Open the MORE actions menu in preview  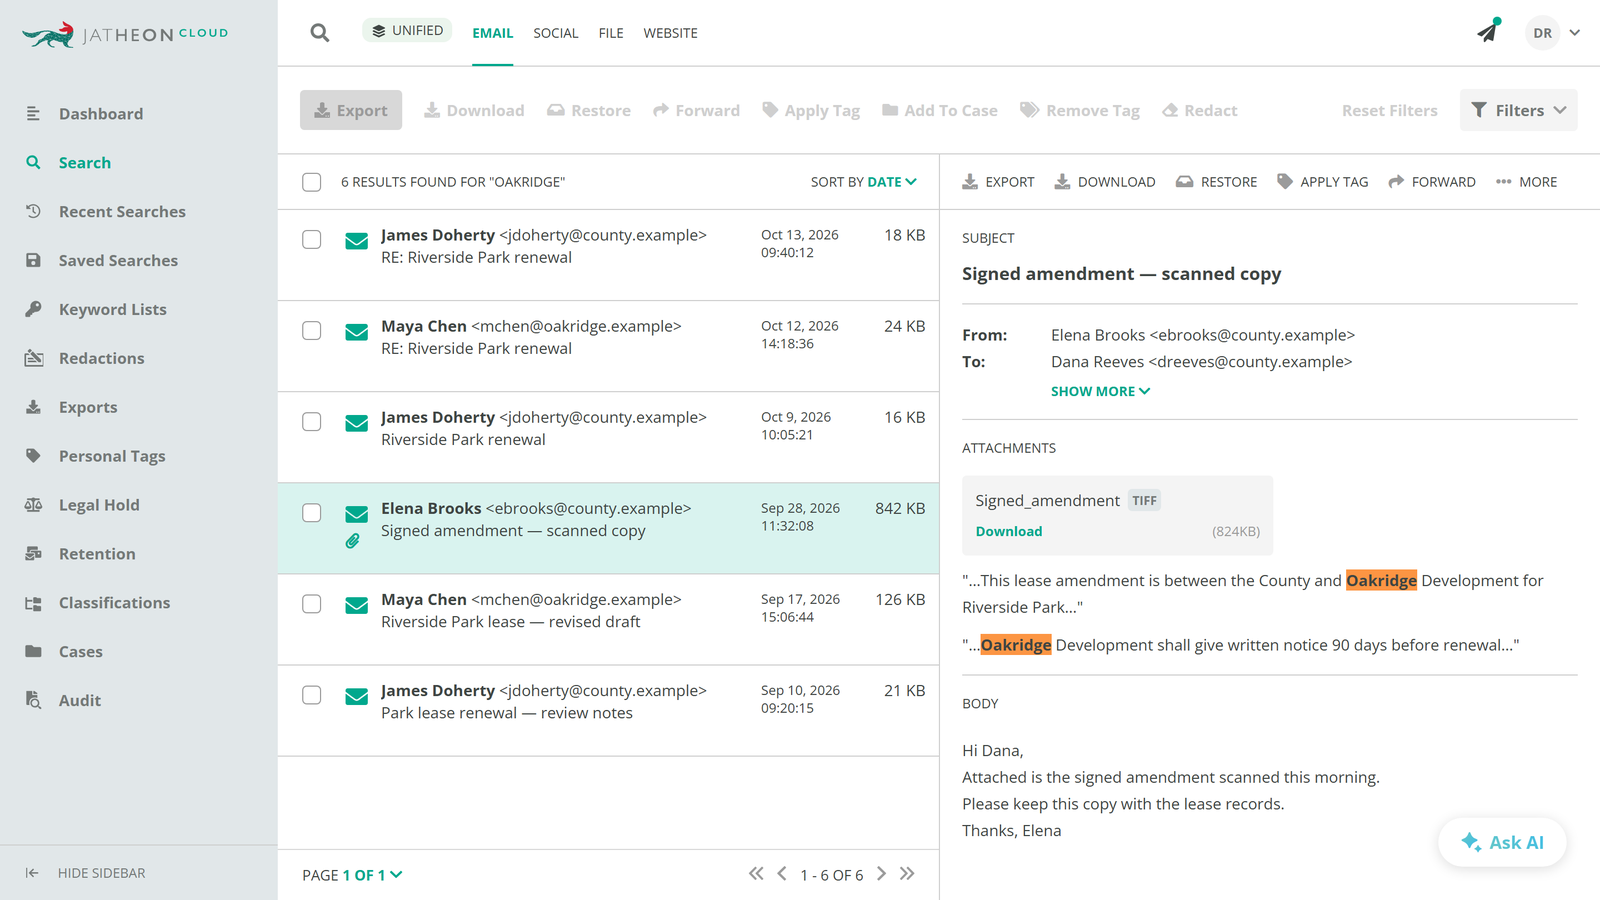coord(1526,182)
